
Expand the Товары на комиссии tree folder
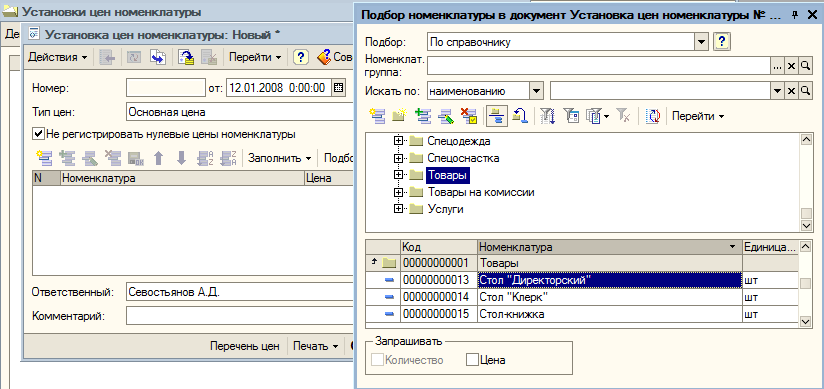click(x=398, y=192)
